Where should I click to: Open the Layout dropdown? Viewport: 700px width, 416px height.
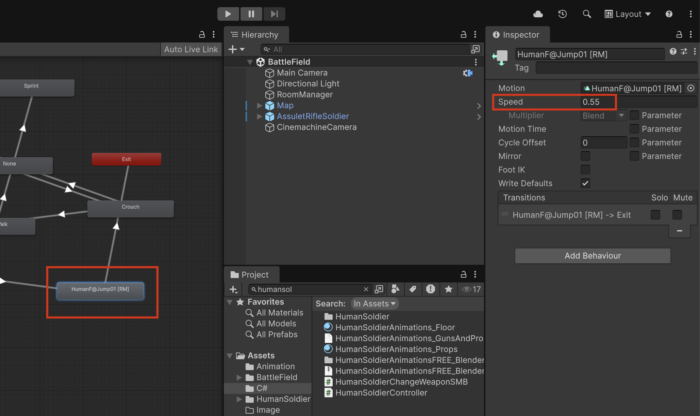(x=635, y=14)
